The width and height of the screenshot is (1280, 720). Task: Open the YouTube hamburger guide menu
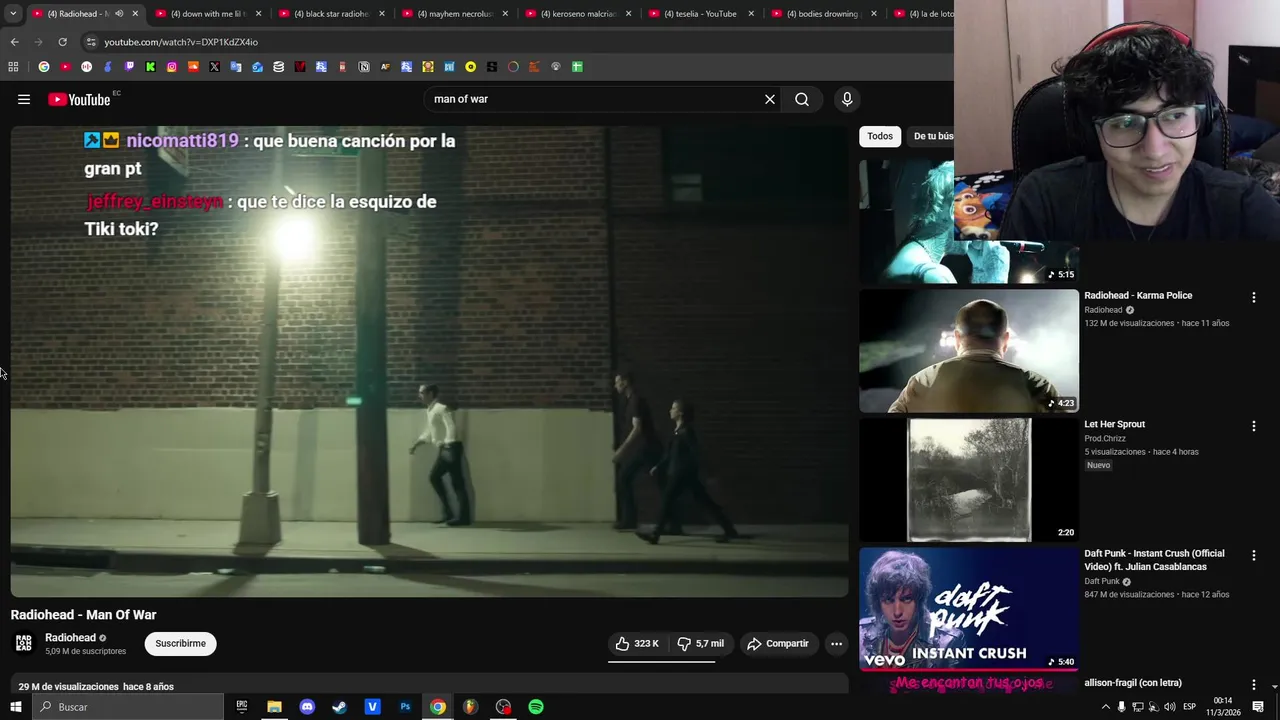point(24,99)
